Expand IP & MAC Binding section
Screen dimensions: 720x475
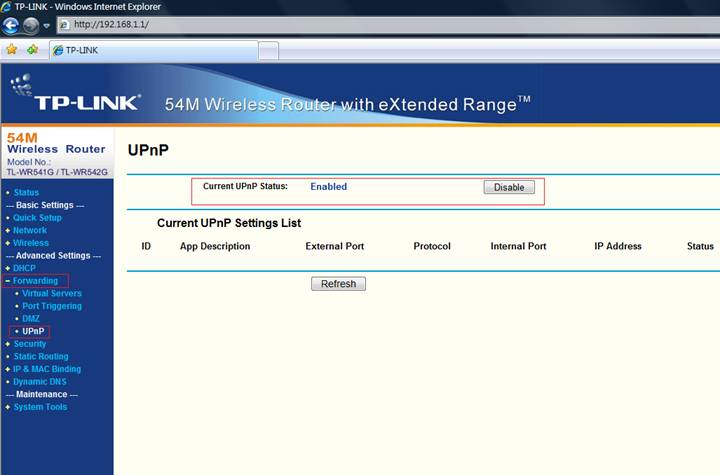(47, 369)
